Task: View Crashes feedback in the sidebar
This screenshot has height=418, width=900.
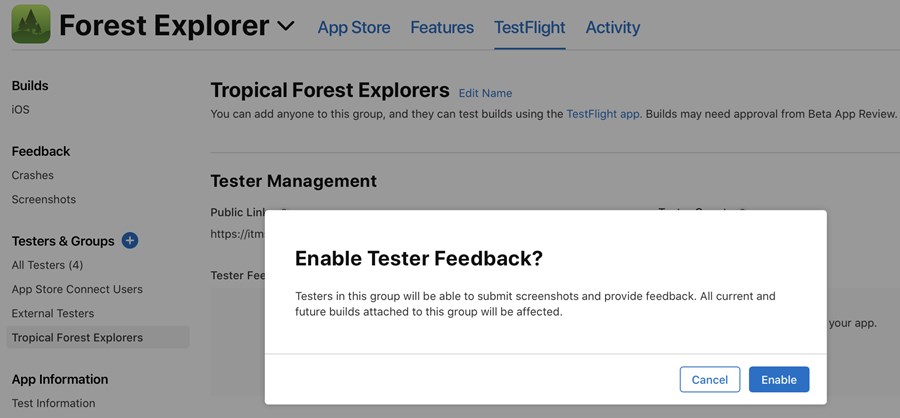Action: click(x=33, y=175)
